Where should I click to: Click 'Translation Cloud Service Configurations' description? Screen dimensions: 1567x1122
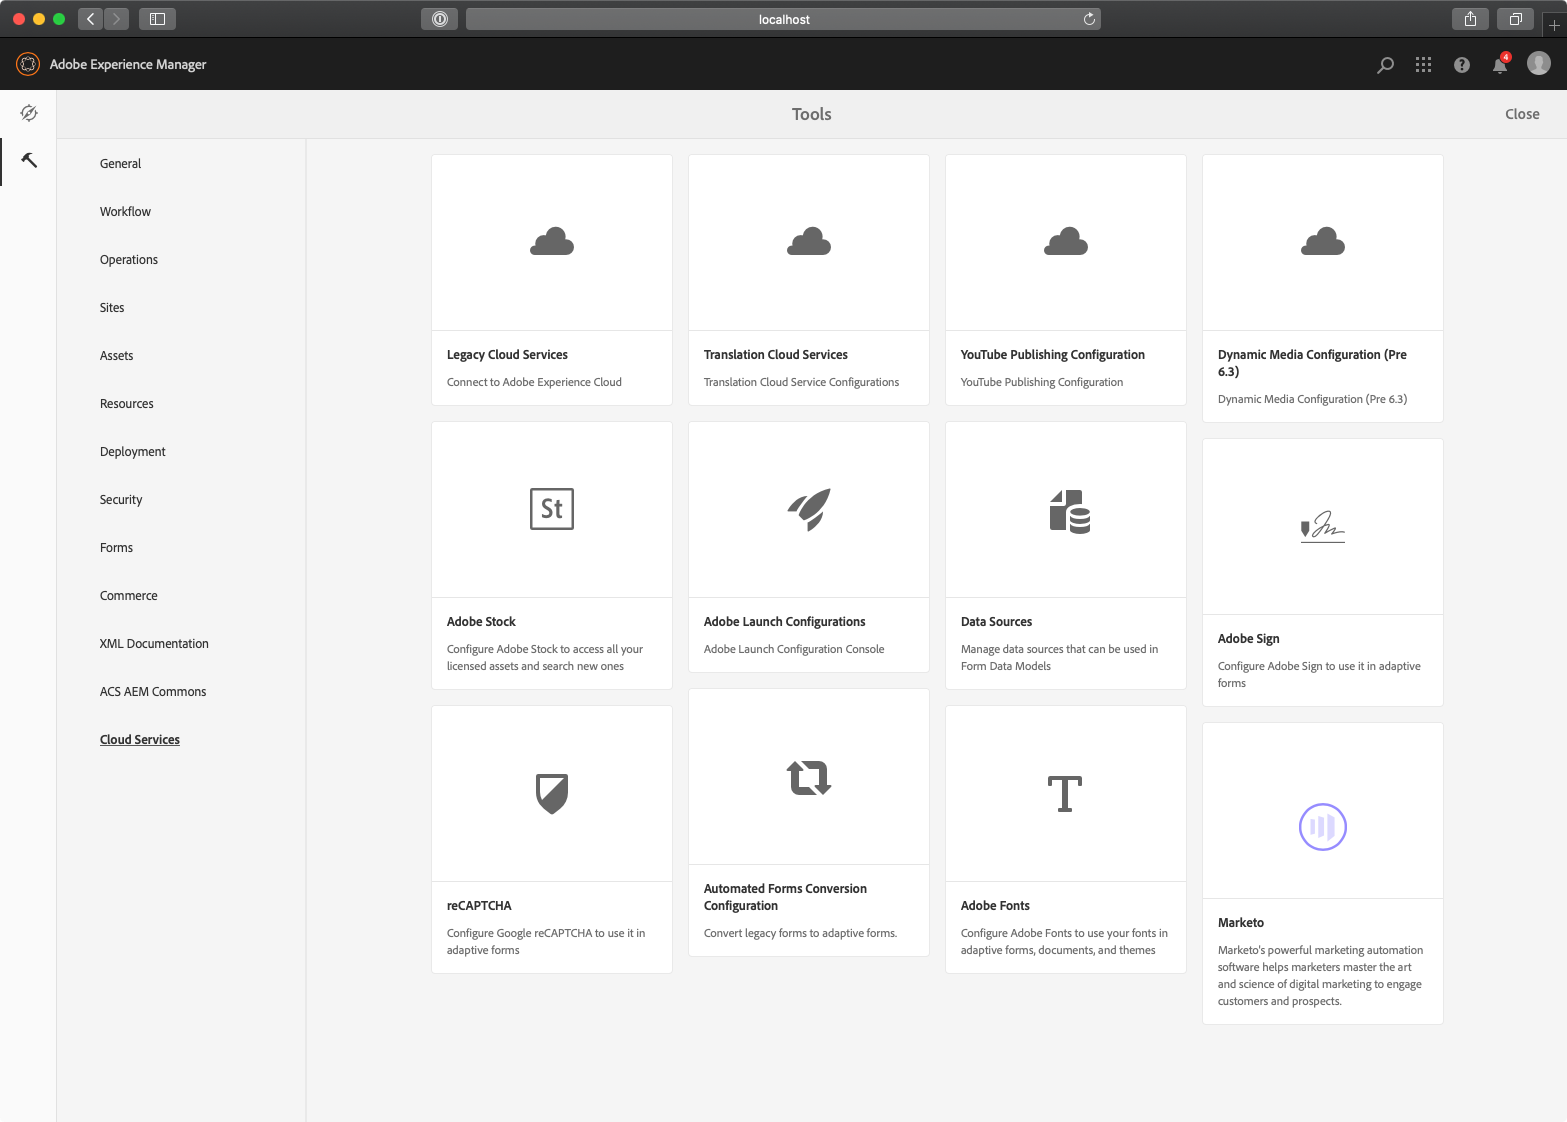click(801, 382)
